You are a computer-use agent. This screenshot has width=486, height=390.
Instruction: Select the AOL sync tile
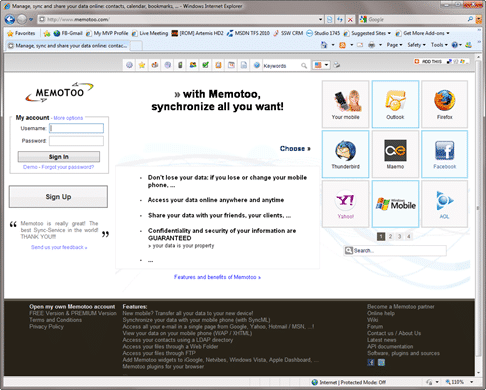click(444, 204)
